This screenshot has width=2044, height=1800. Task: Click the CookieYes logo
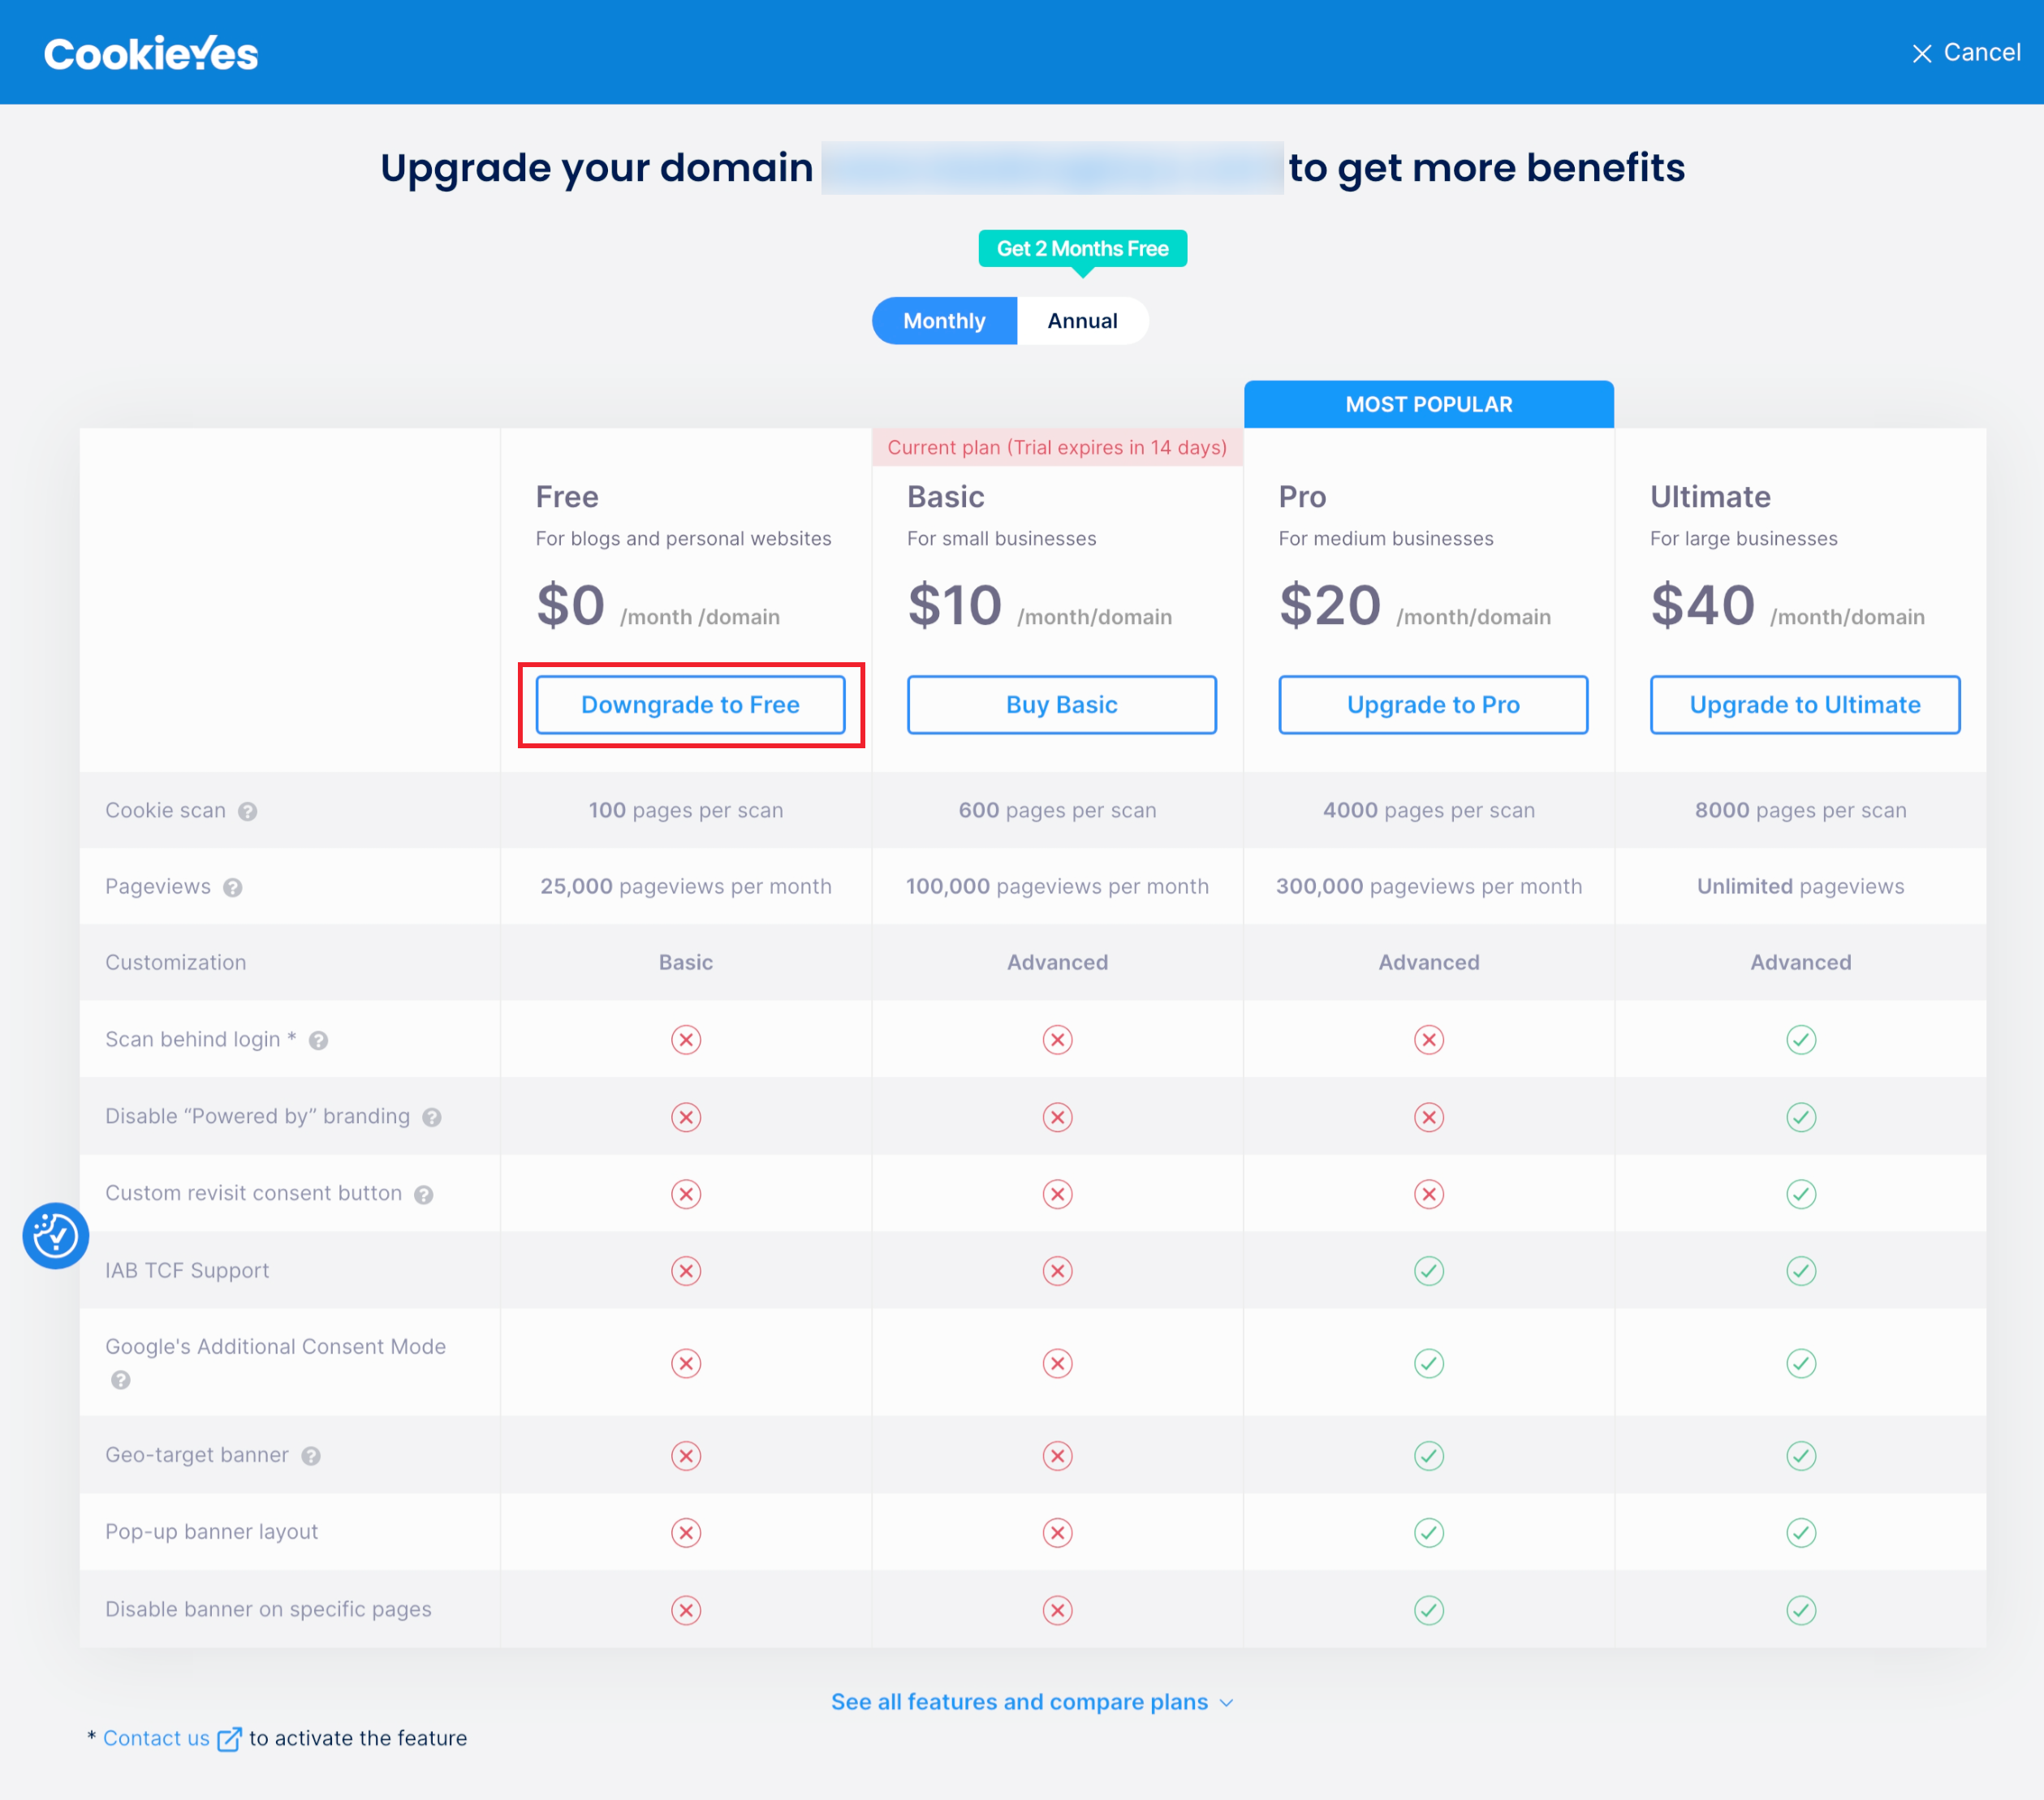coord(151,54)
